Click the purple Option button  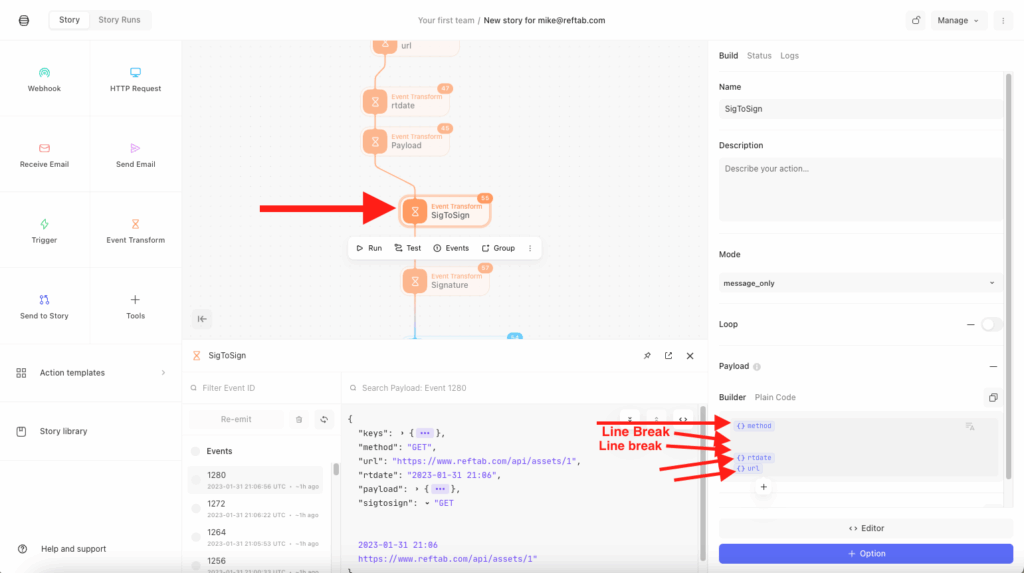coord(865,553)
